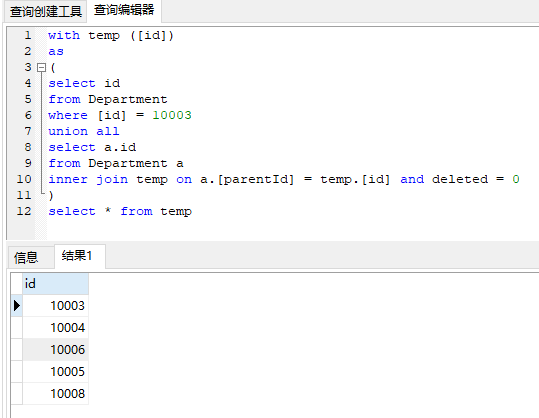
Task: Click 'select * from temp' final line
Action: pos(120,211)
